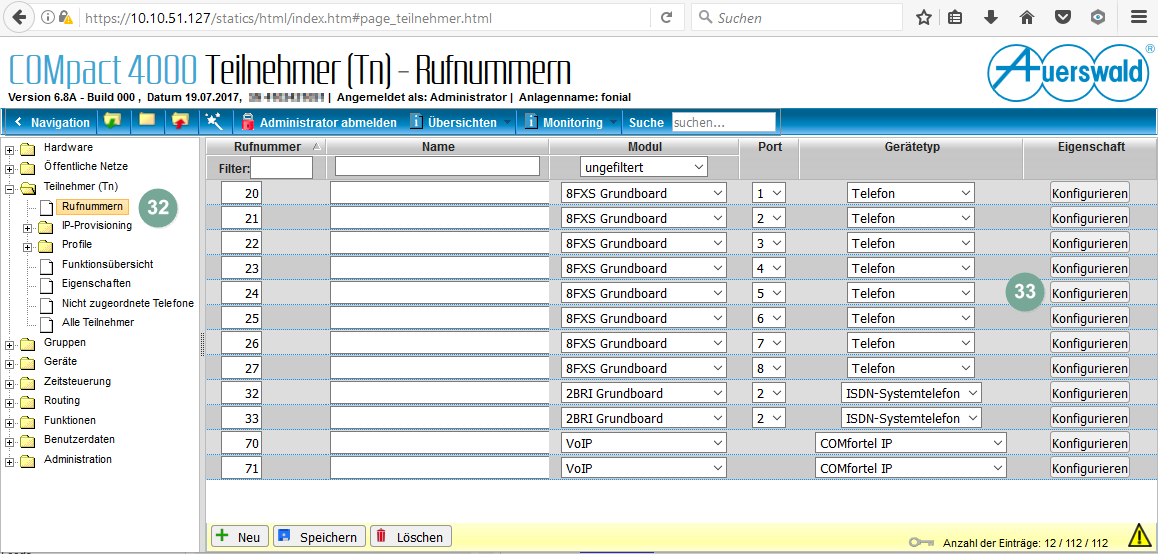Image resolution: width=1158 pixels, height=554 pixels.
Task: Click Konfigurieren for Rufnummer 32
Action: click(1090, 393)
